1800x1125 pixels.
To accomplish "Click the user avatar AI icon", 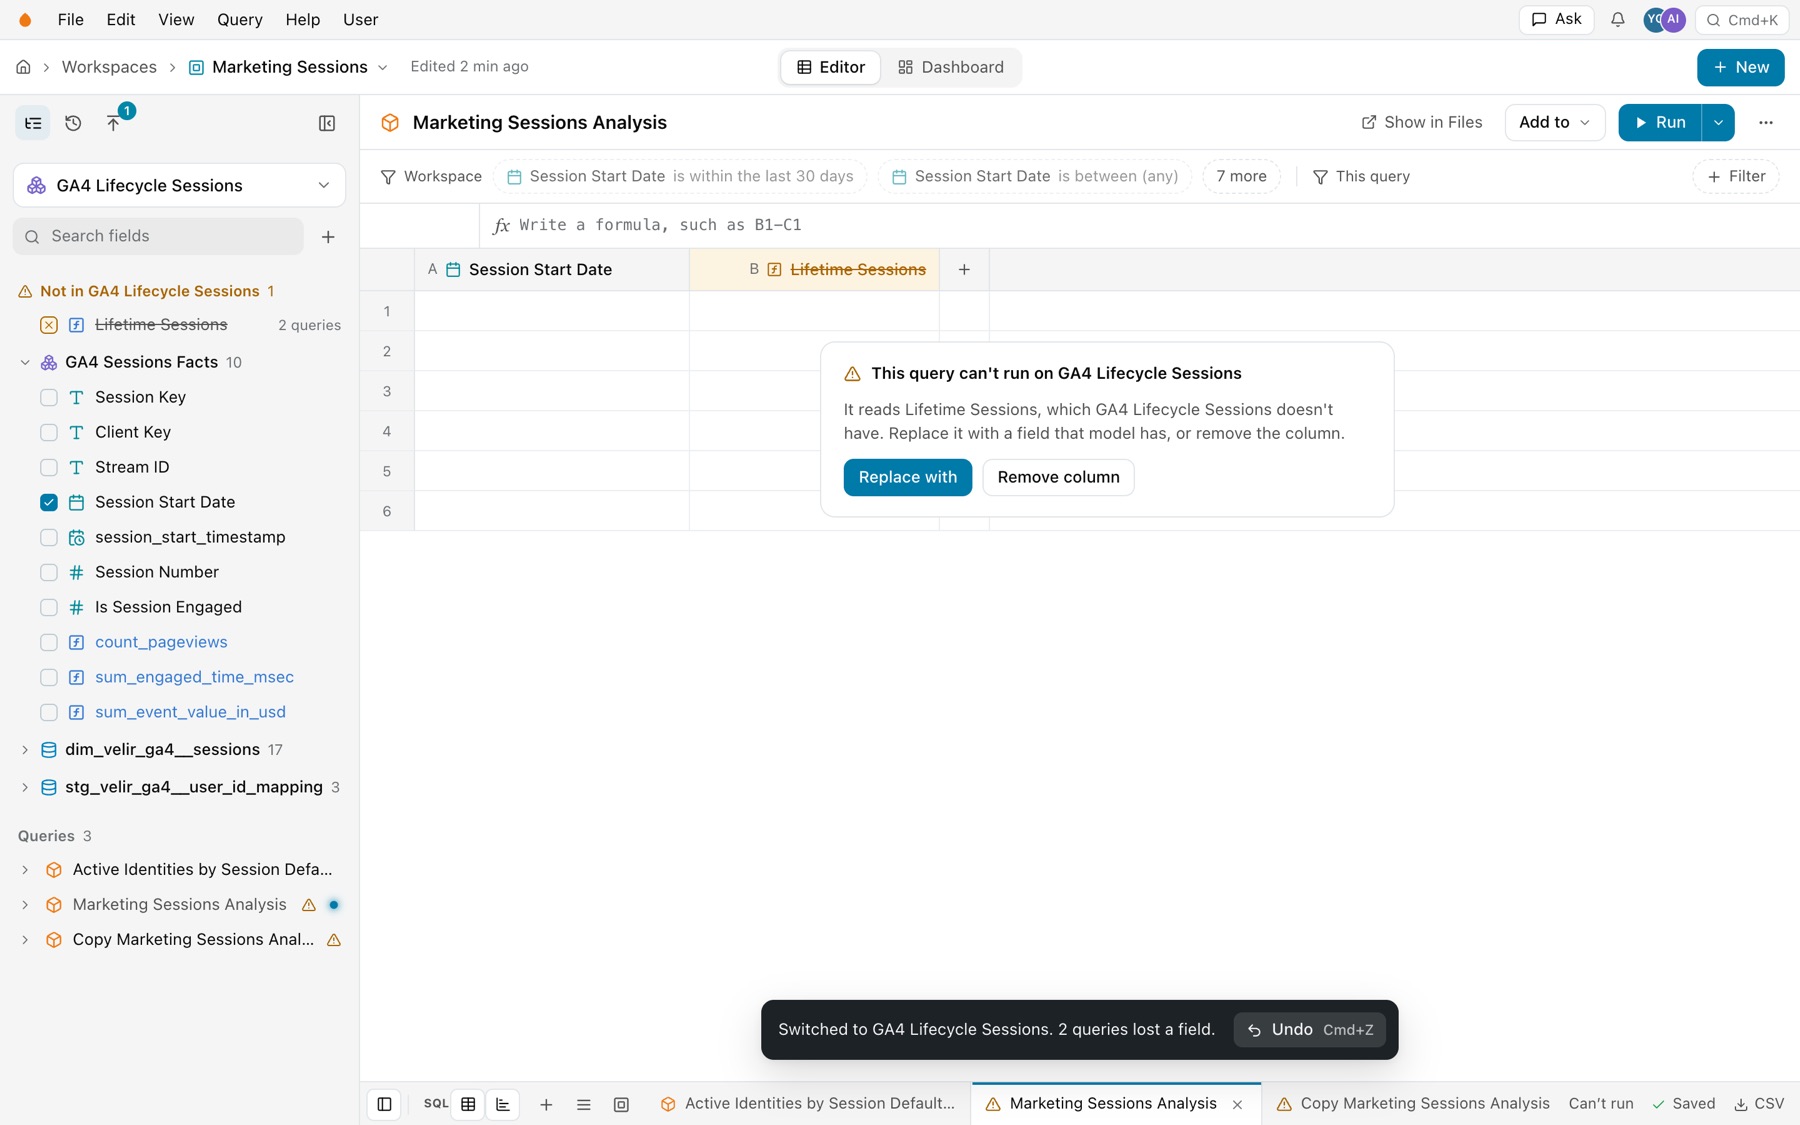I will coord(1674,20).
